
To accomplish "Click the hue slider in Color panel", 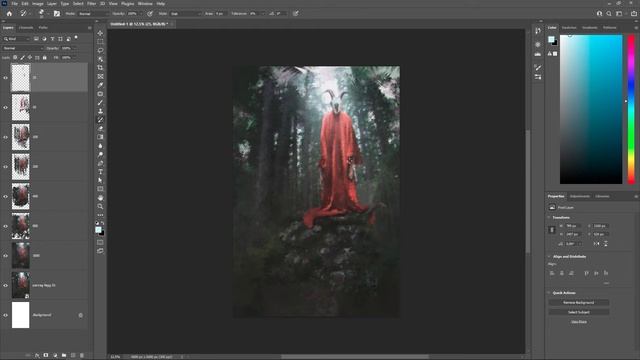I will click(631, 109).
